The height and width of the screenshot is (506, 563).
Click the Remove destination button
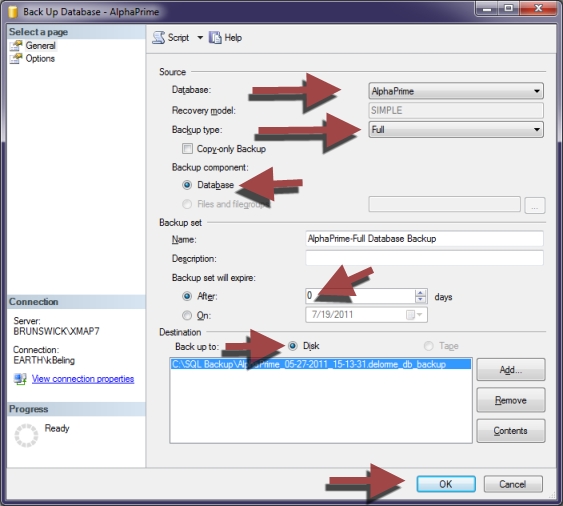(x=511, y=400)
